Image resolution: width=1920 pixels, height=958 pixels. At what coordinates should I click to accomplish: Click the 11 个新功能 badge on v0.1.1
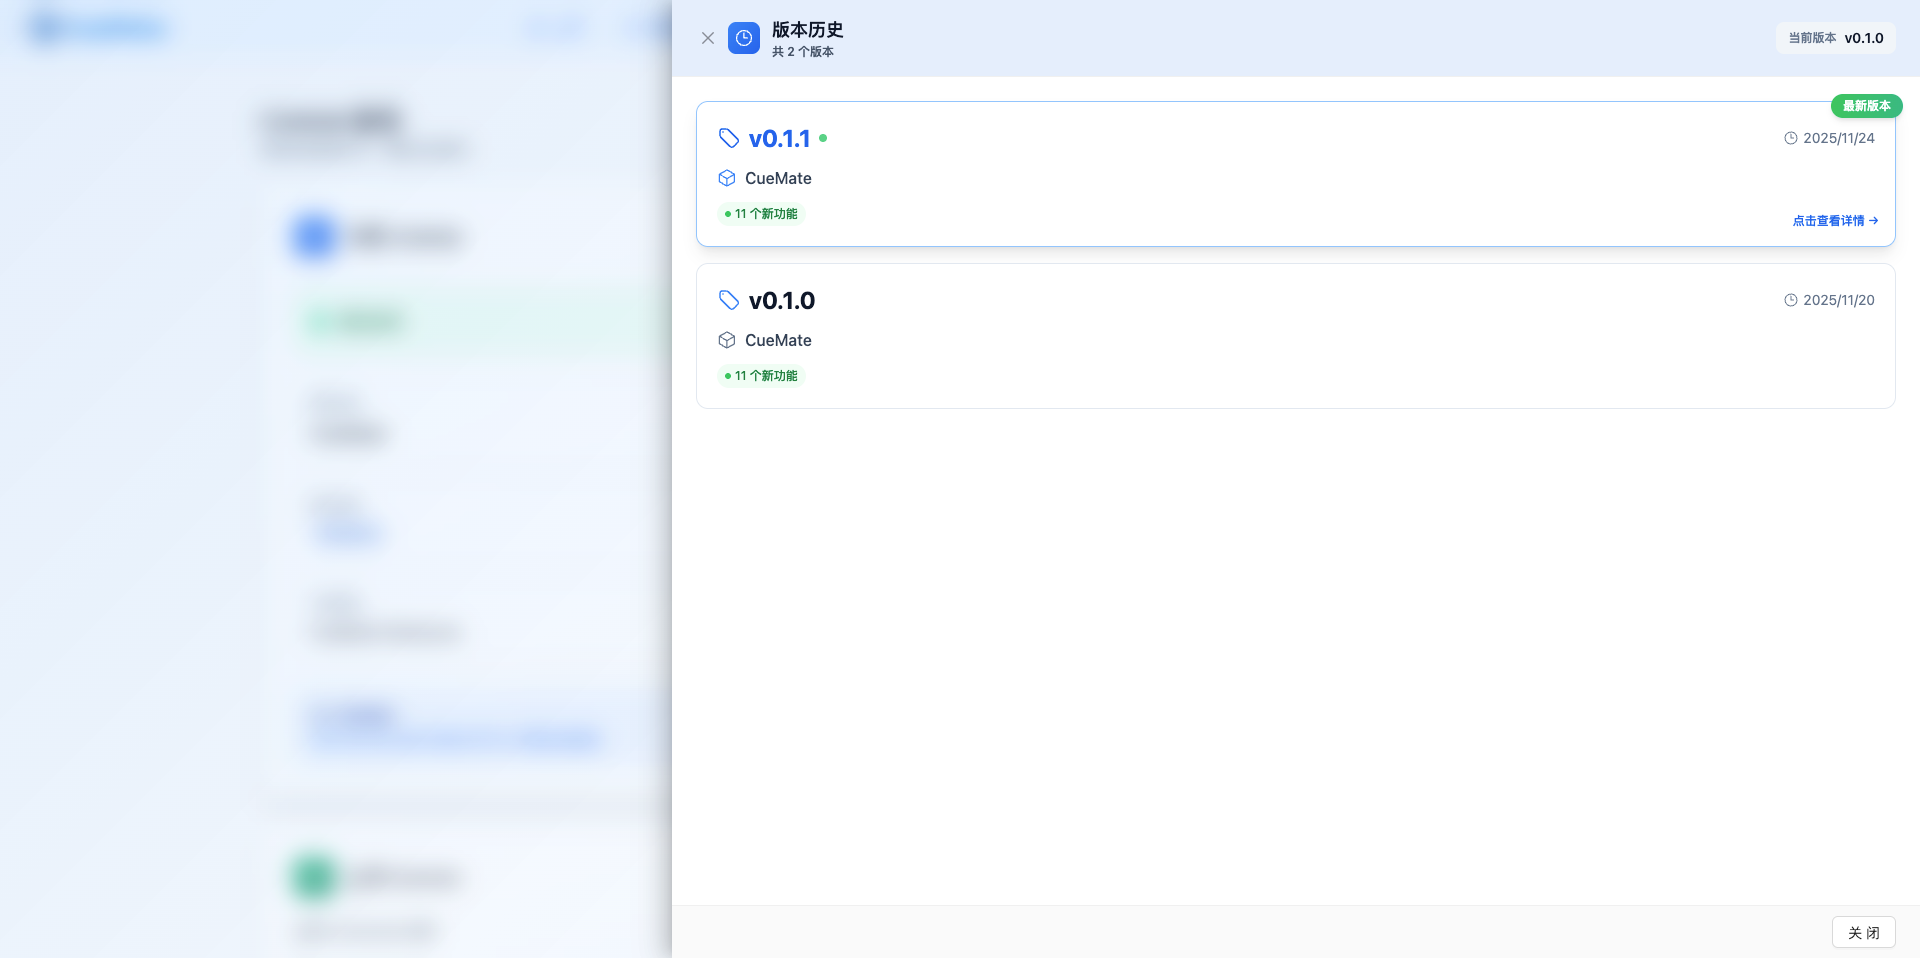[x=761, y=213]
